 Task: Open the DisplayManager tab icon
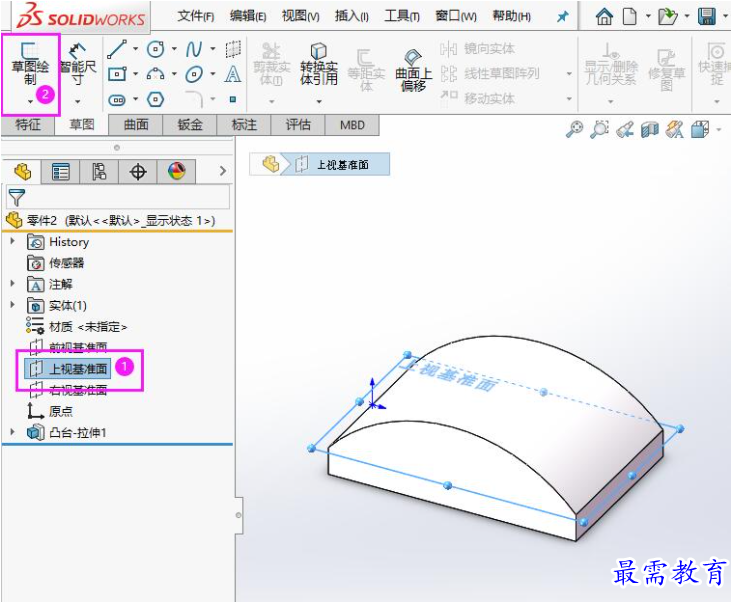(176, 172)
